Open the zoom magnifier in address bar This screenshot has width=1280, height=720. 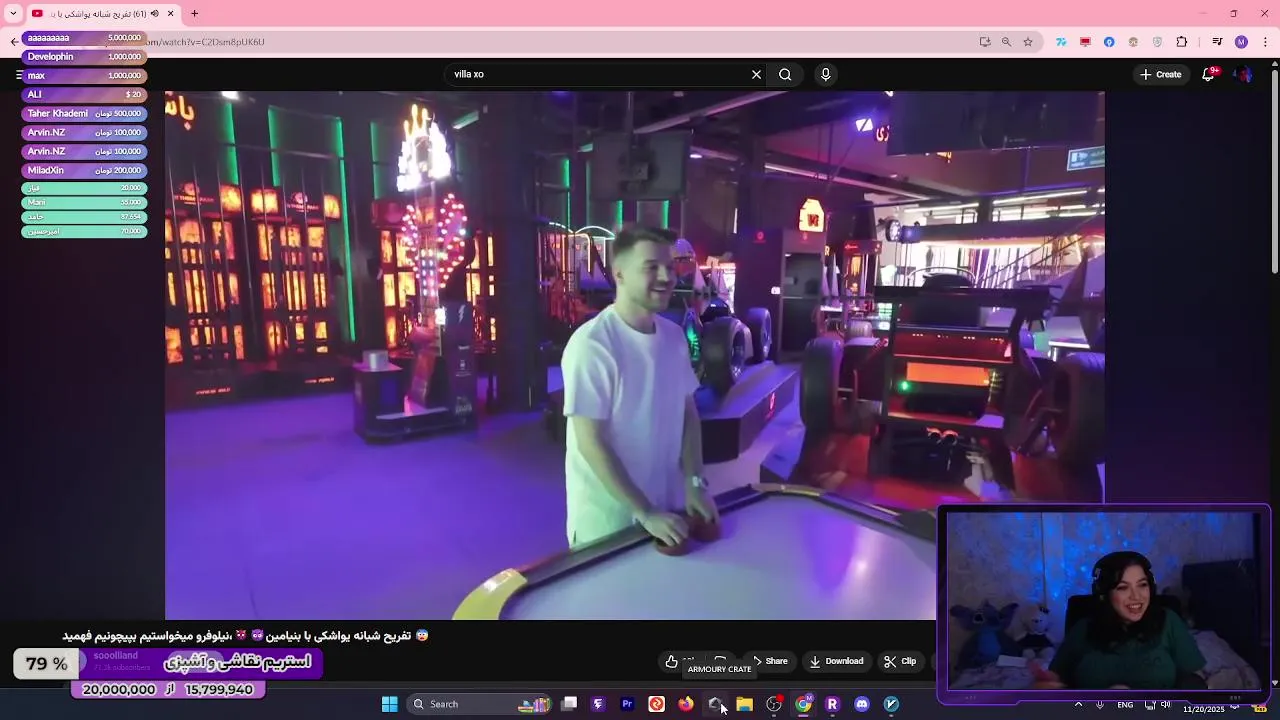pos(1006,42)
